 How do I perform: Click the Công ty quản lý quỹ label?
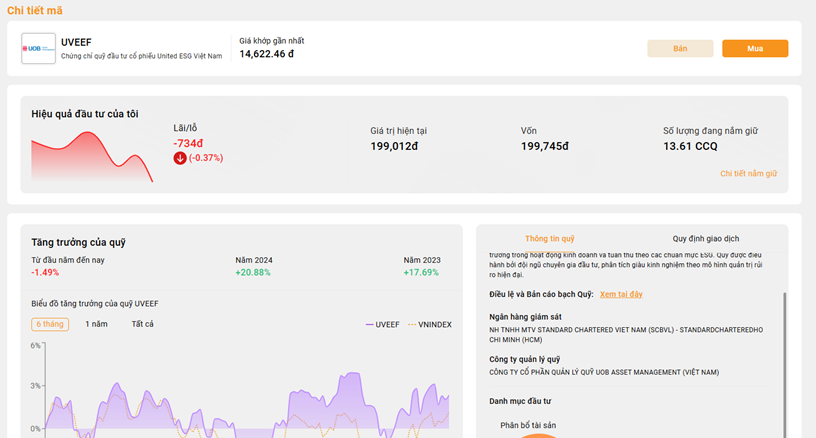525,359
